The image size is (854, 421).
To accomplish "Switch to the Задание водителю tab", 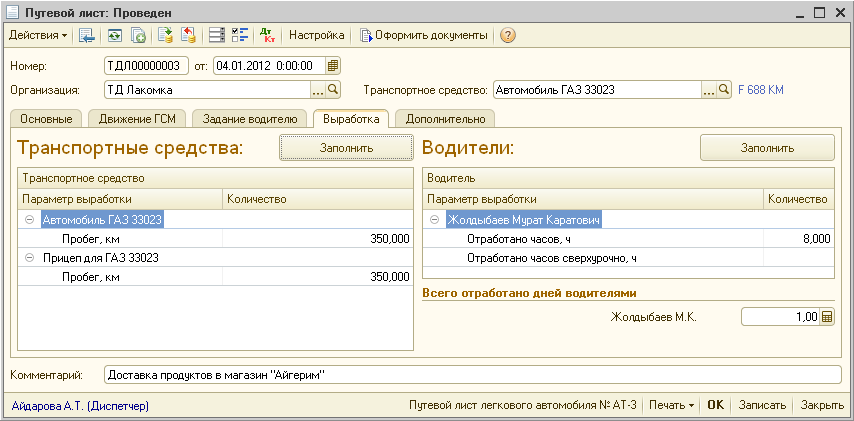I will click(x=250, y=119).
